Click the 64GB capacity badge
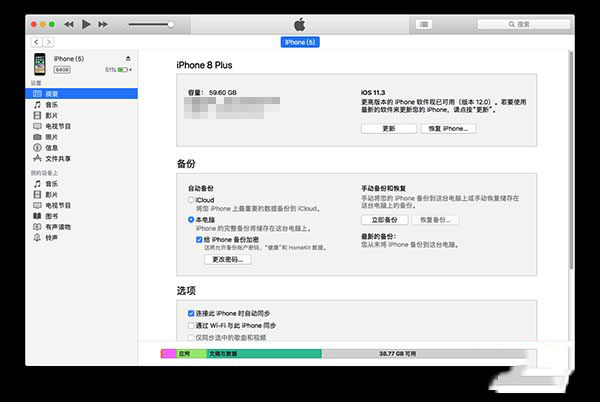The width and height of the screenshot is (600, 402). click(x=62, y=70)
